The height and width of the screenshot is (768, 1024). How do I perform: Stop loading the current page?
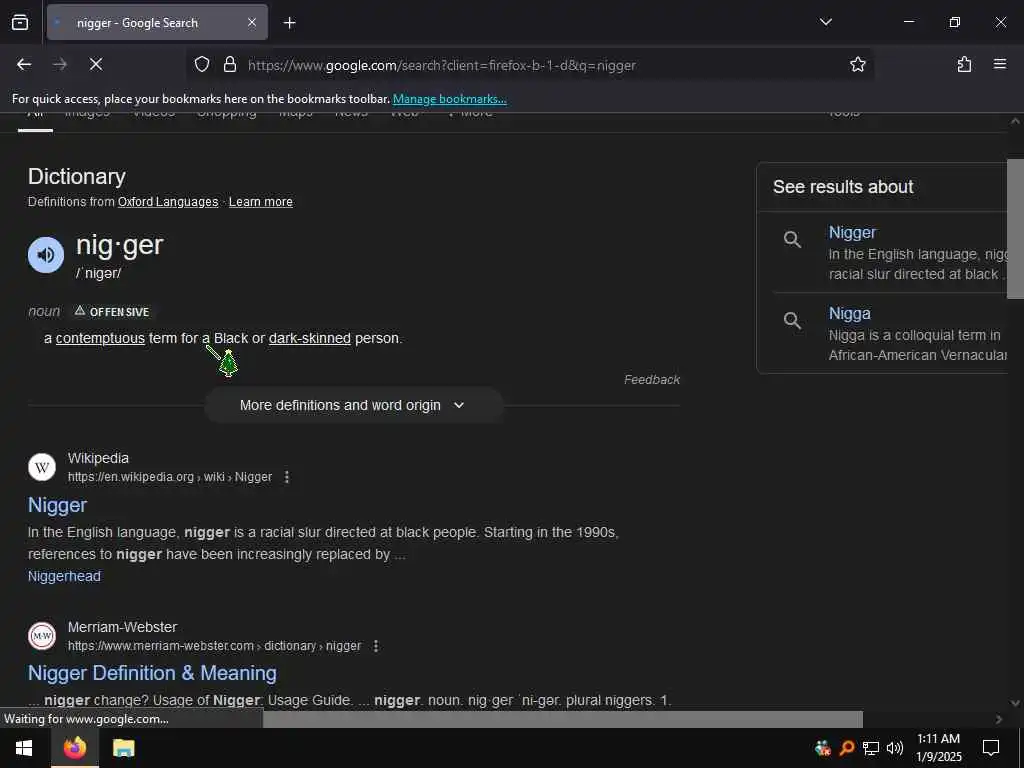pos(96,64)
